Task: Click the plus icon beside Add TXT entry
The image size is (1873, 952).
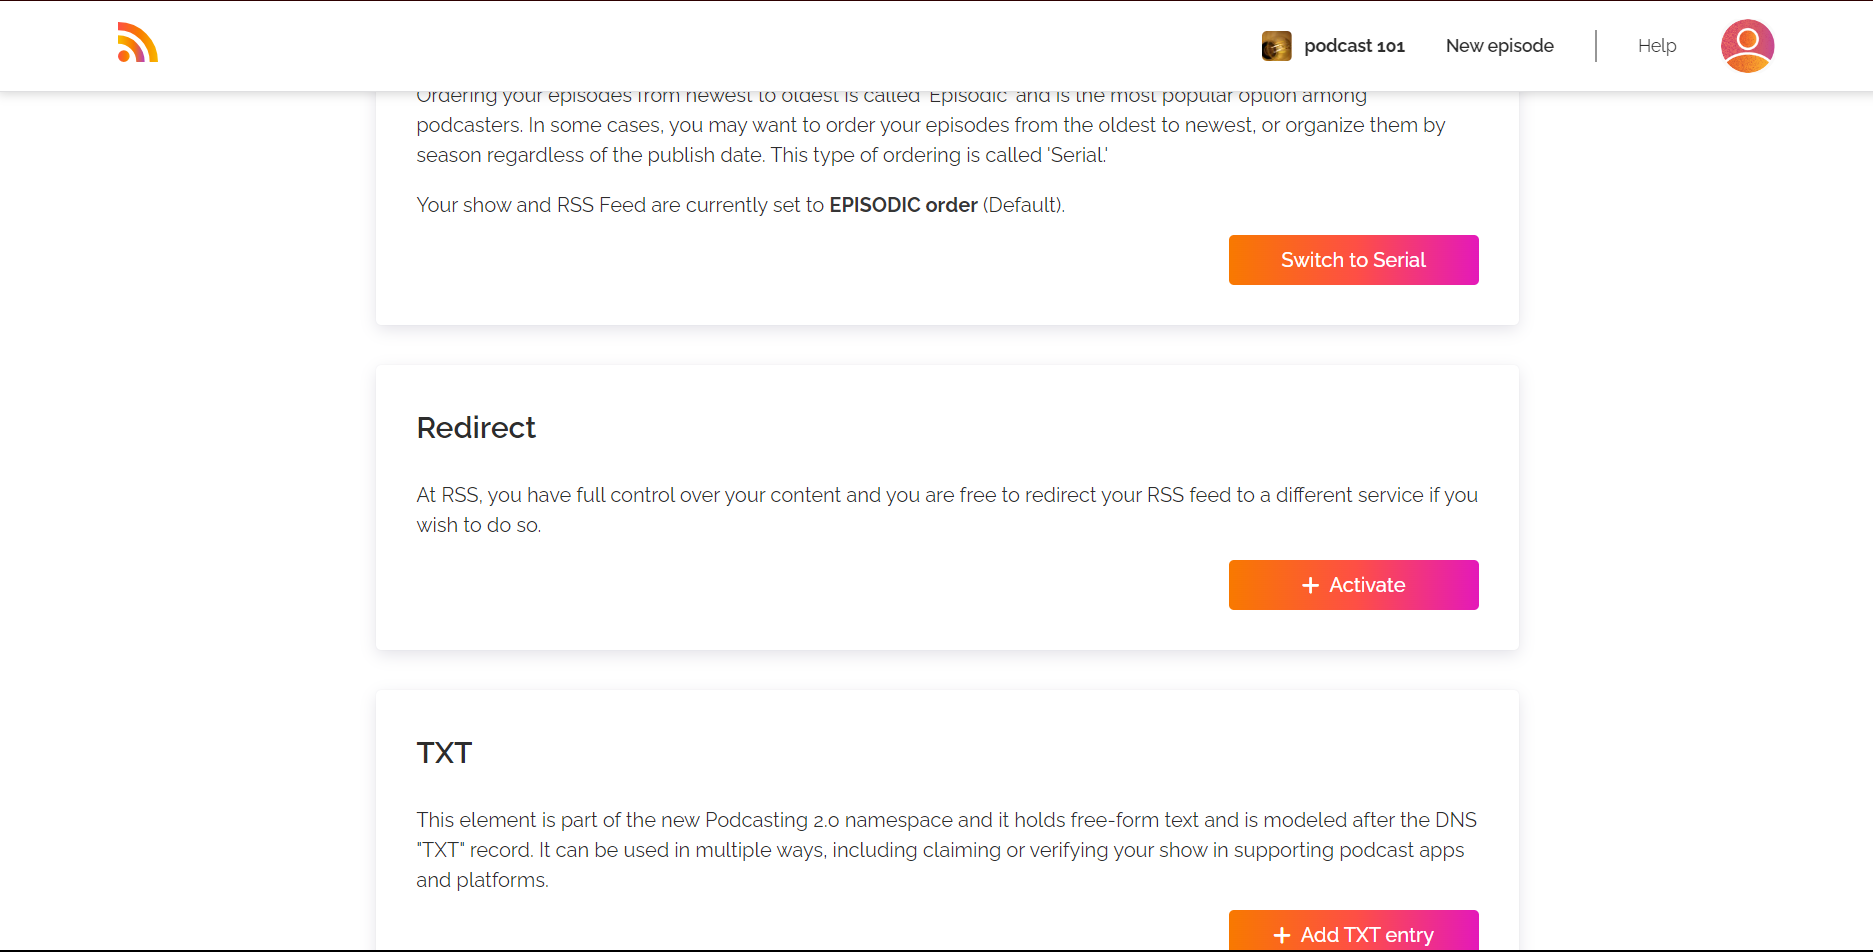Action: (1281, 935)
